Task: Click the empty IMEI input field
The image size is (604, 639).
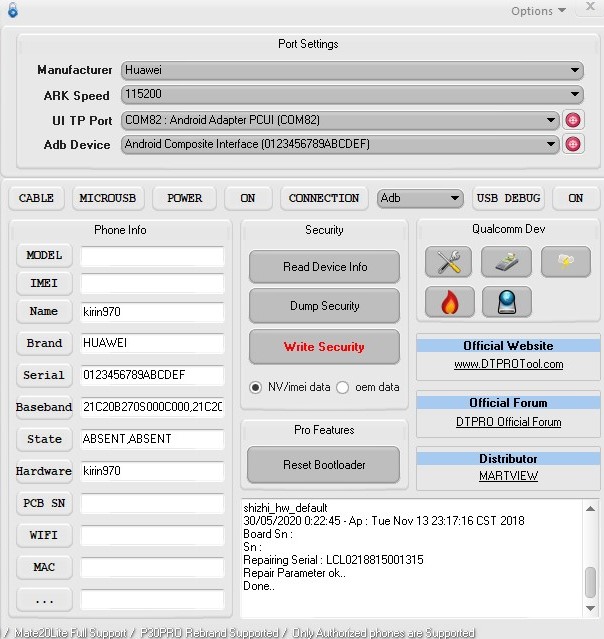Action: (152, 284)
